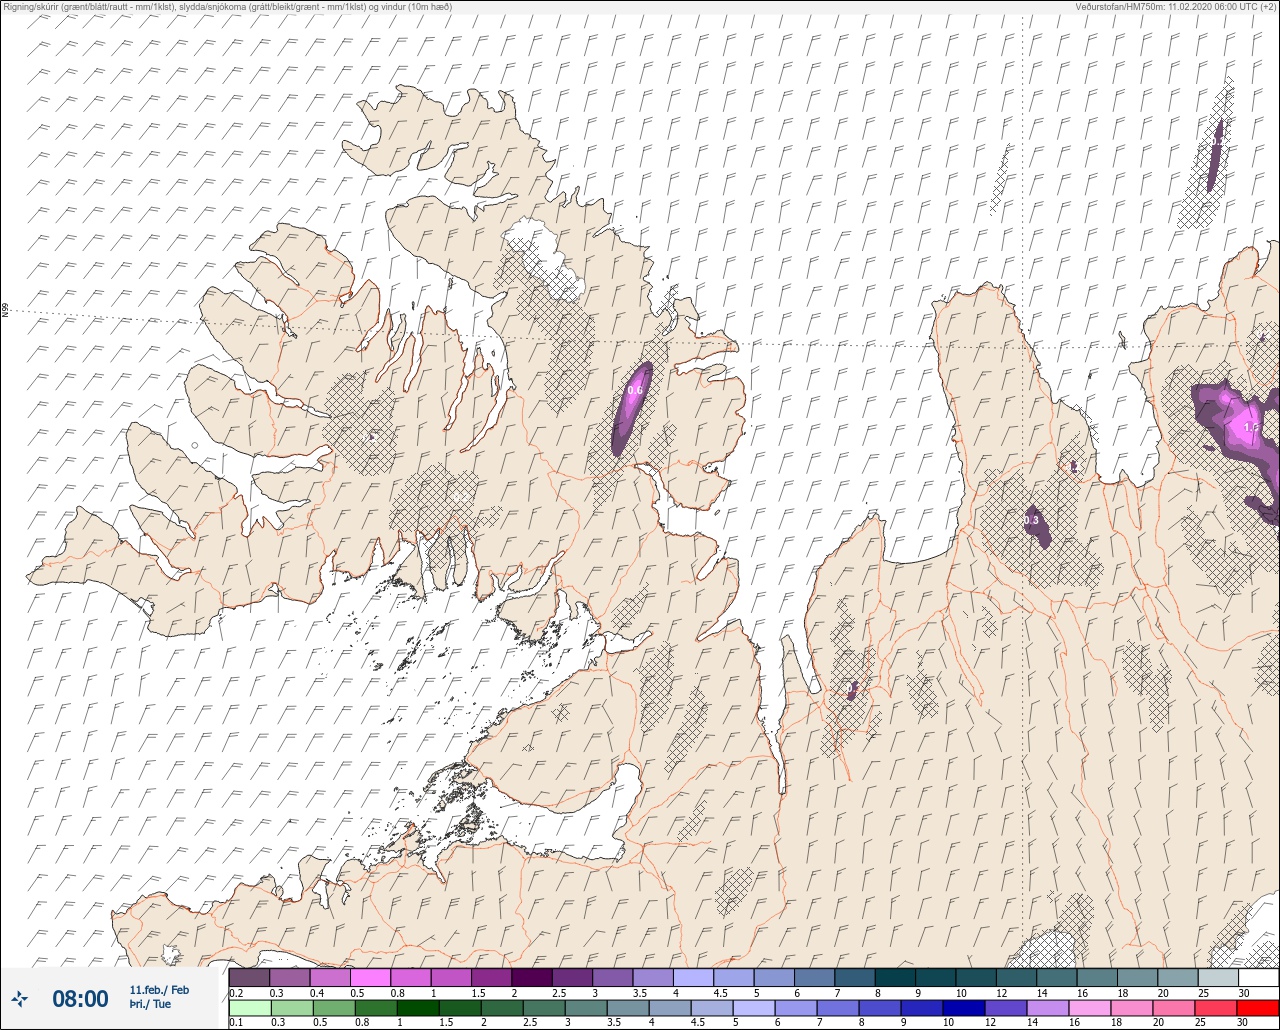Click the N99 latitude label on the map edge
1280x1030 pixels.
pyautogui.click(x=5, y=311)
